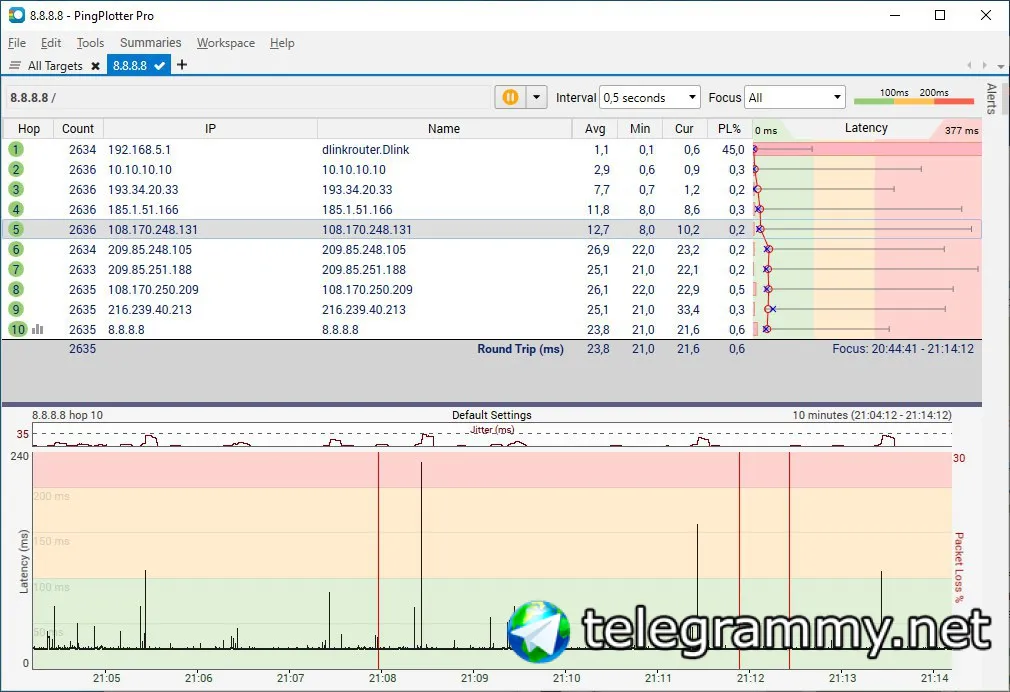Viewport: 1010px width, 692px height.
Task: Add a new target tab with the plus icon
Action: click(182, 64)
